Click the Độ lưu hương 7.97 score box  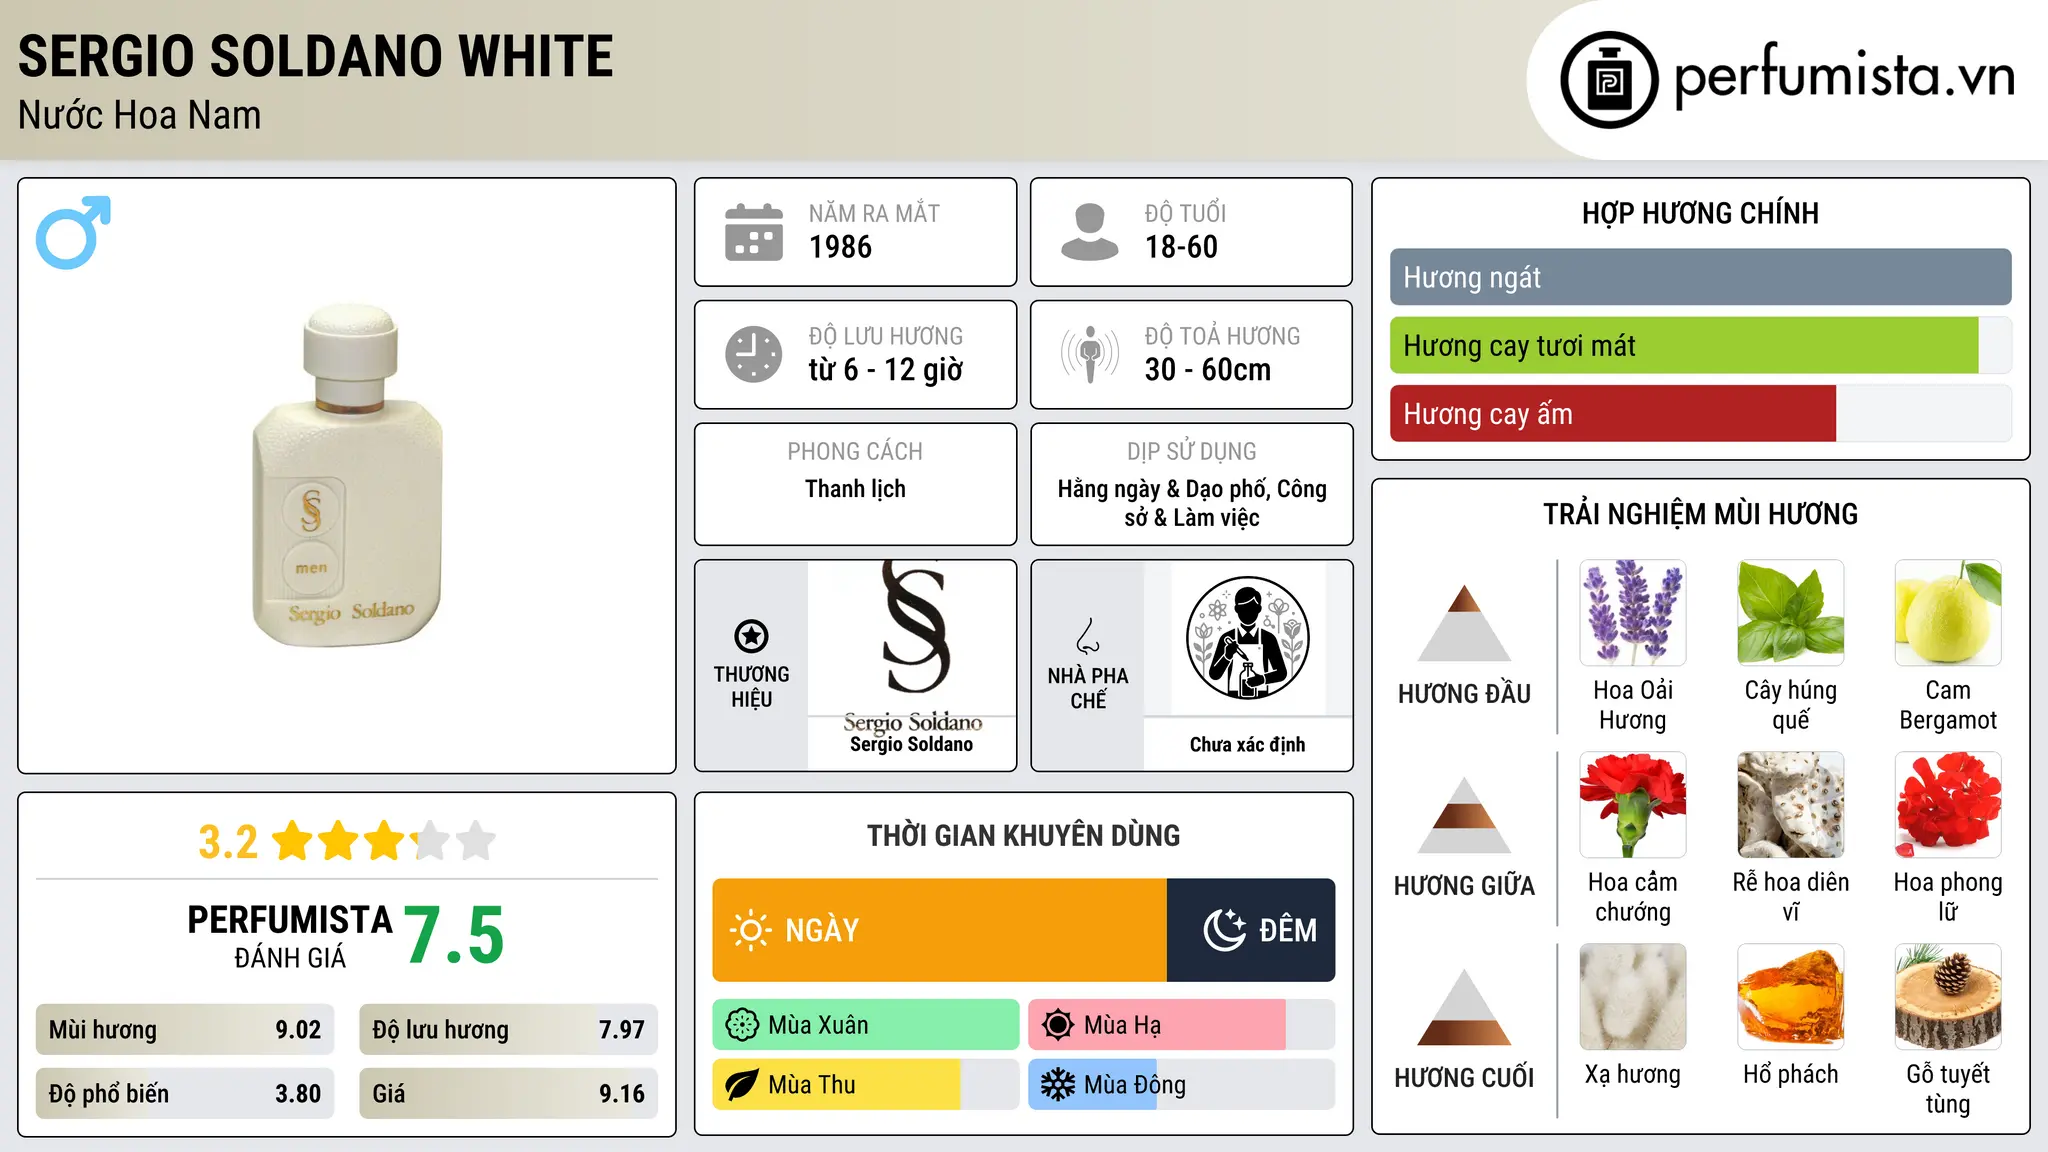click(509, 1030)
